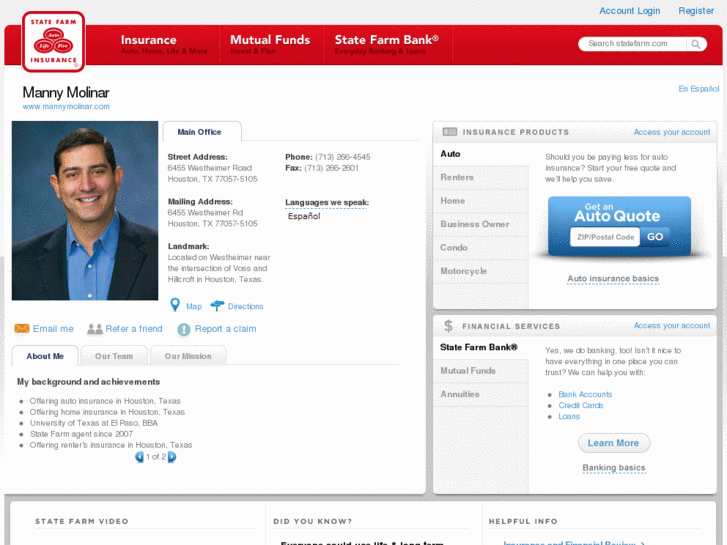Open the State Farm Bank navigation menu
Image resolution: width=727 pixels, height=545 pixels.
387,45
